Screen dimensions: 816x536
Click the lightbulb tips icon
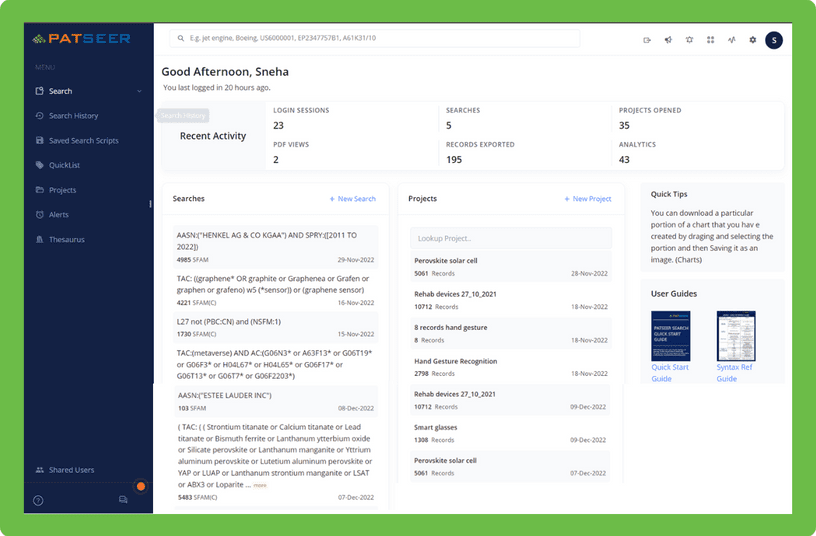point(690,40)
